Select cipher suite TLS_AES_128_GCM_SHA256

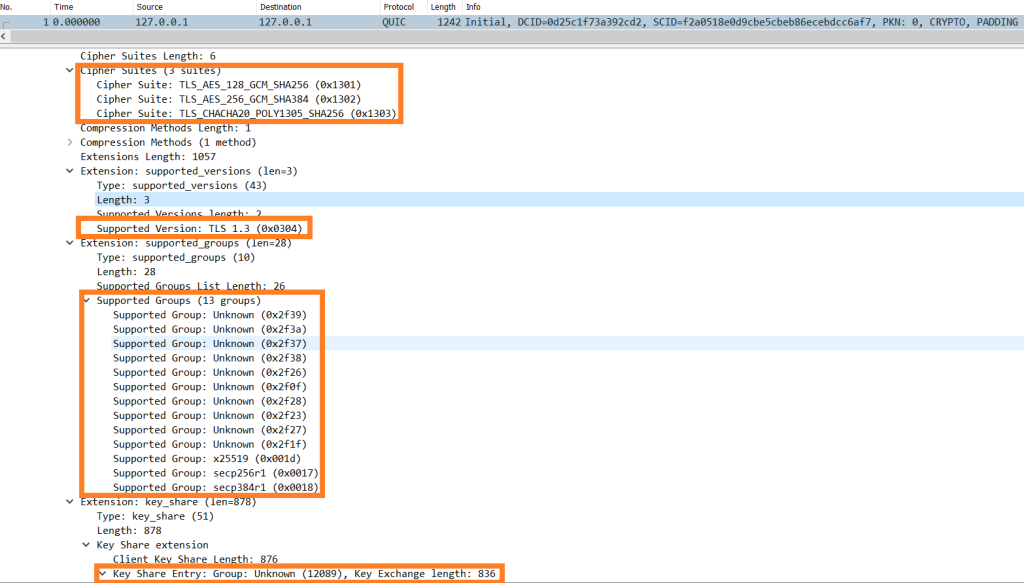click(228, 85)
